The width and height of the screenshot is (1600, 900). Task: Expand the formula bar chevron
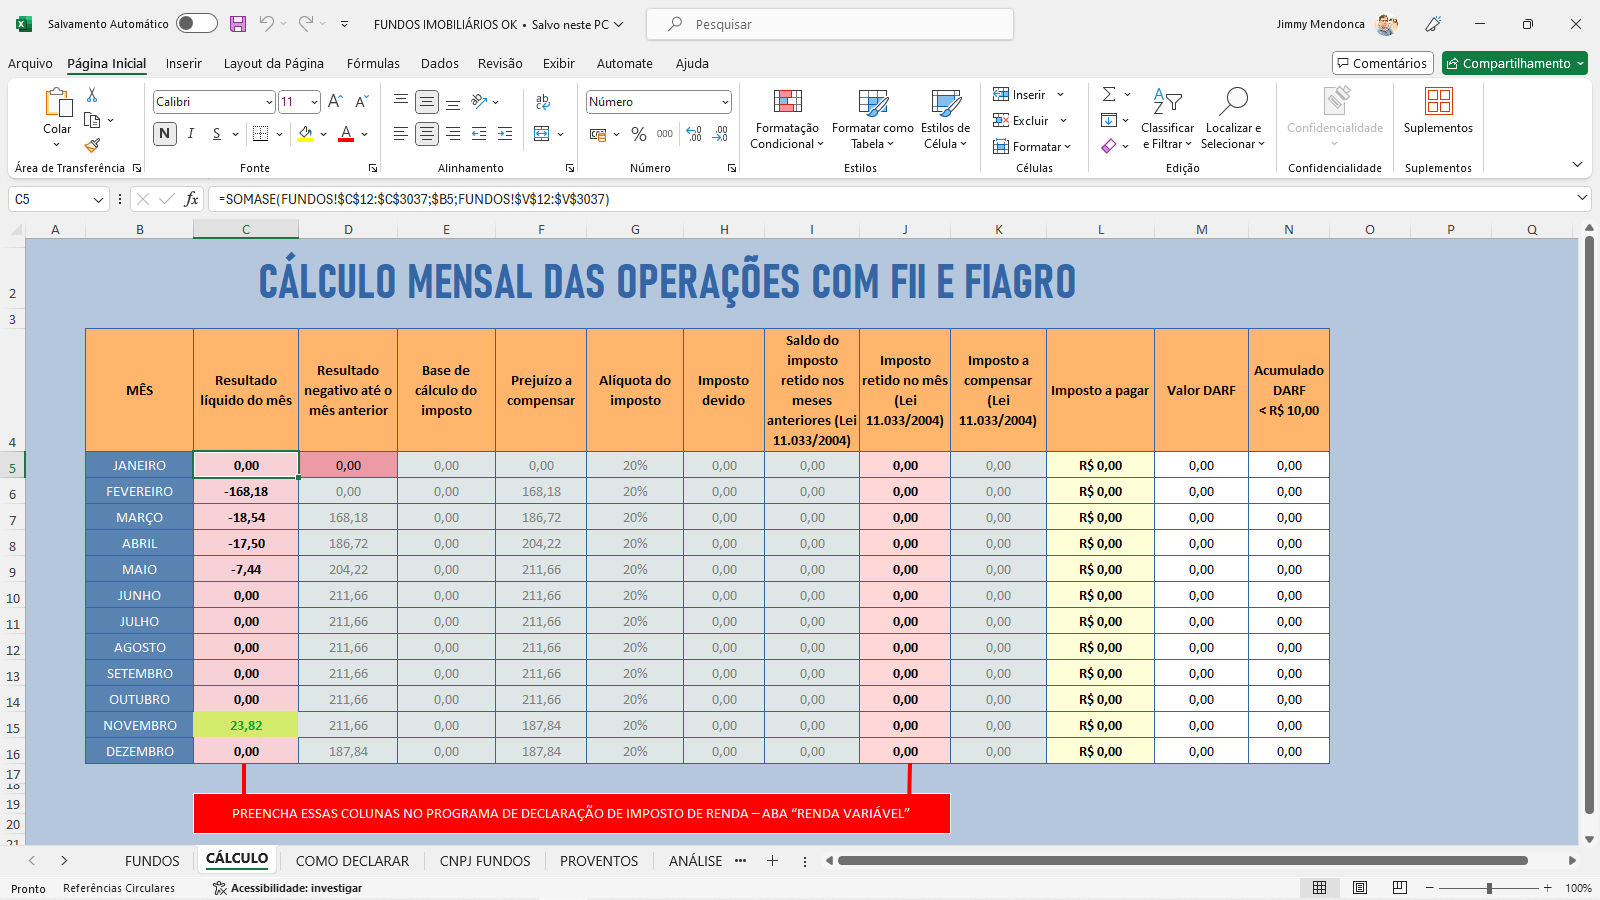point(1582,198)
